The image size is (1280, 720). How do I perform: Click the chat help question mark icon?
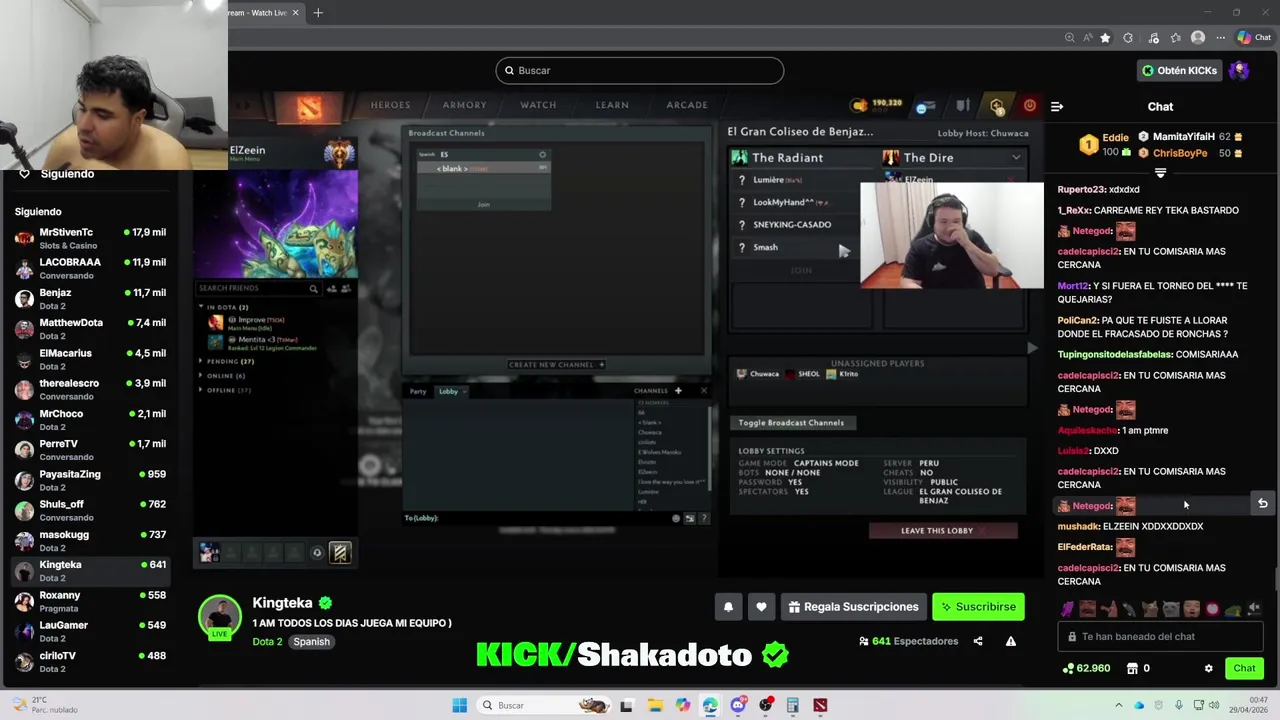click(704, 518)
